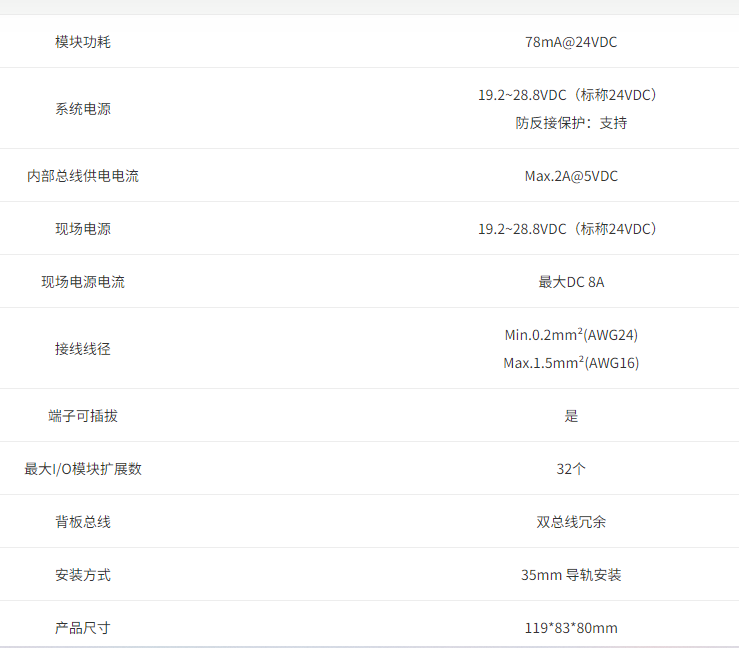Viewport: 739px width, 648px height.
Task: Click the 内部总线供电电流 label
Action: [x=83, y=176]
